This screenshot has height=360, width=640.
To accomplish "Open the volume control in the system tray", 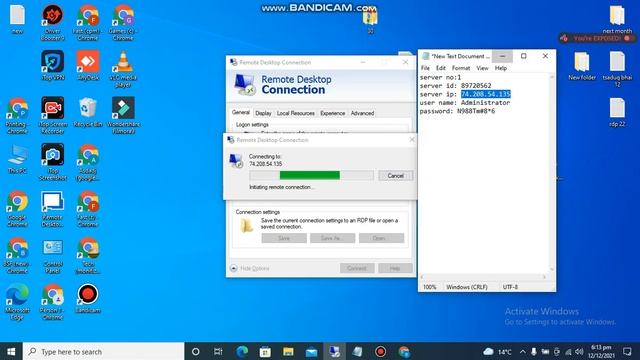I will pyautogui.click(x=579, y=351).
